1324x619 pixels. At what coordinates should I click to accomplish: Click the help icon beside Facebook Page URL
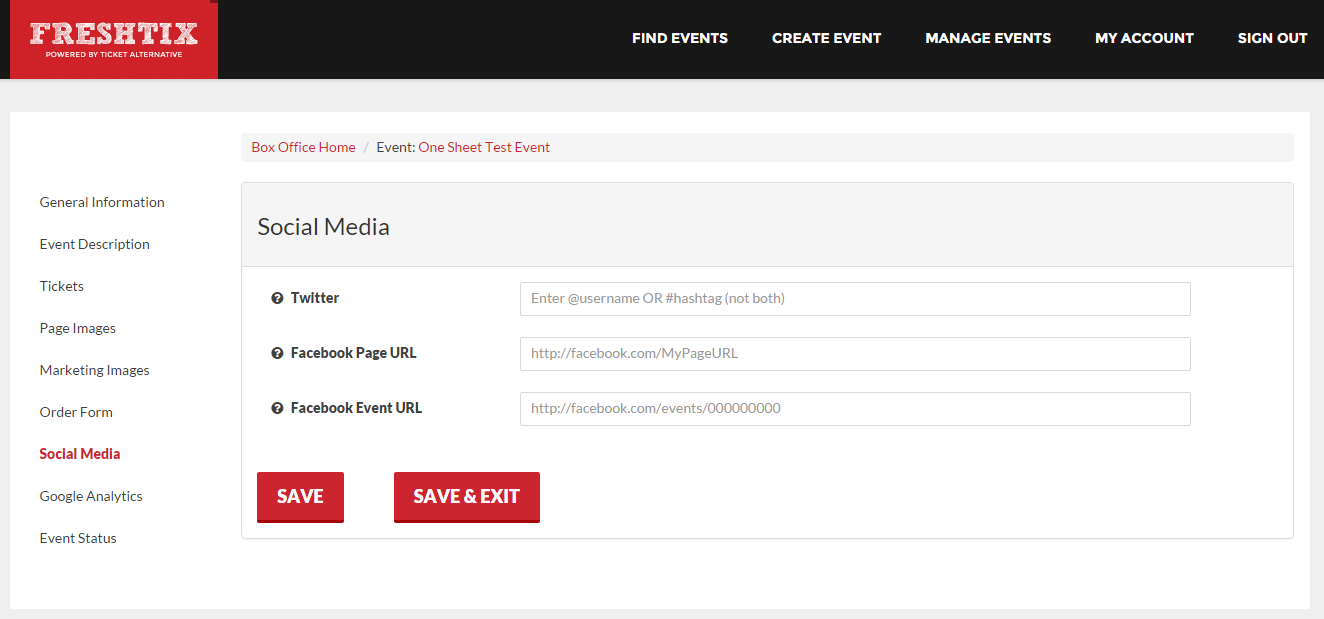coord(277,353)
